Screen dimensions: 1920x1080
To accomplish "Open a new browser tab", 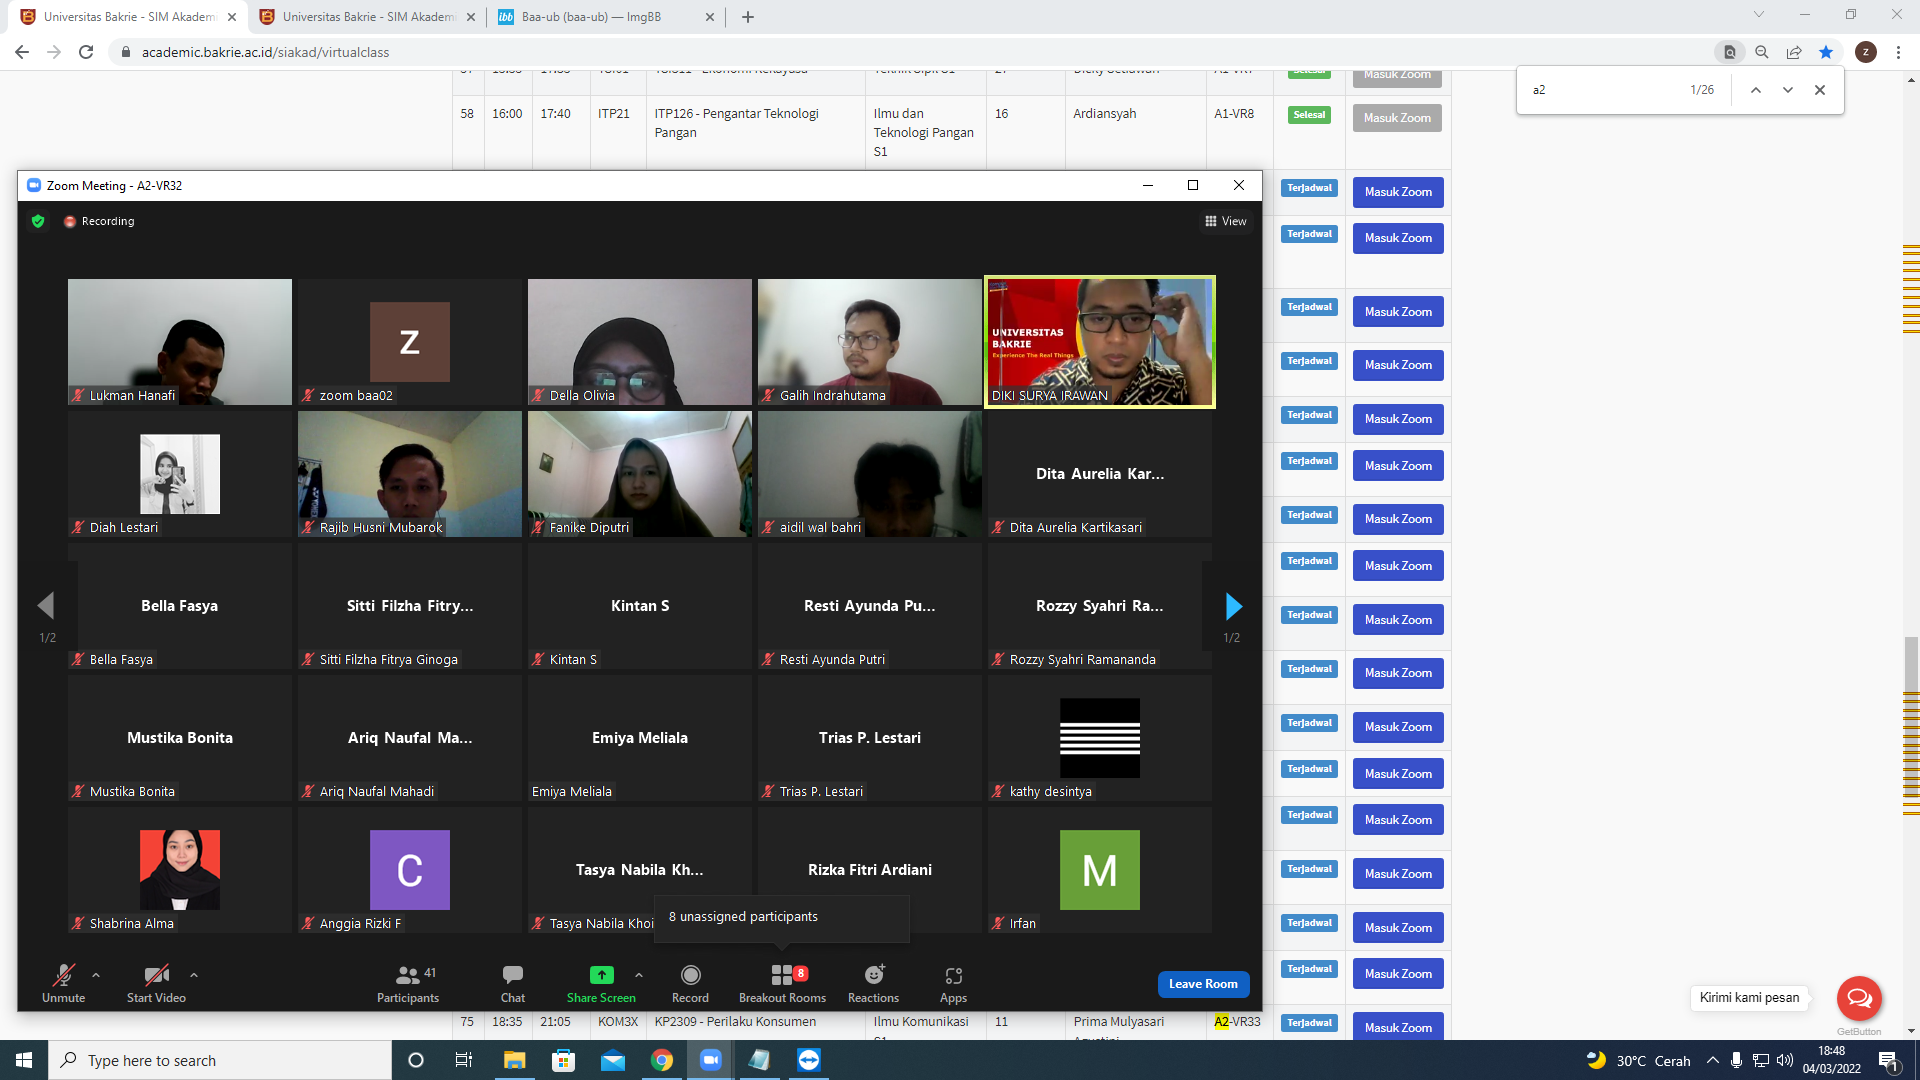I will click(748, 17).
